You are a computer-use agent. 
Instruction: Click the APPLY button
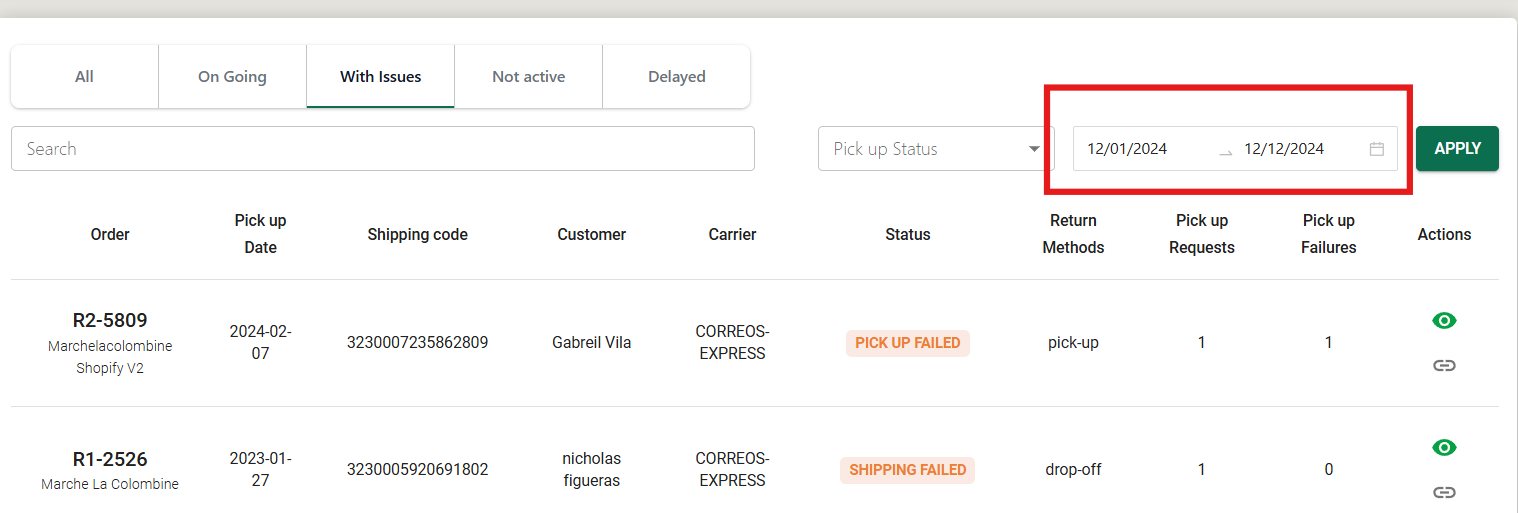[x=1457, y=148]
